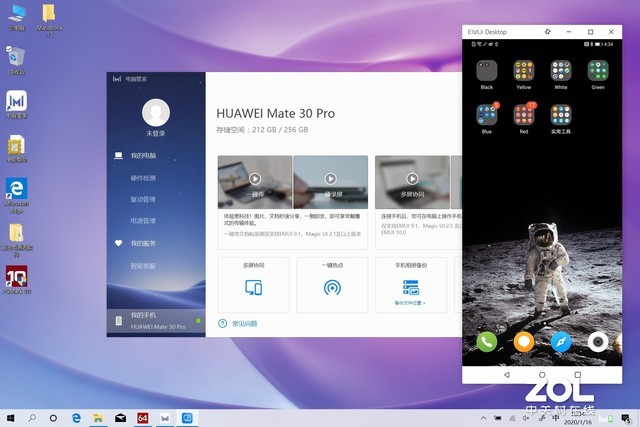
Task: Open the 备份文件位置 link
Action: [x=410, y=303]
